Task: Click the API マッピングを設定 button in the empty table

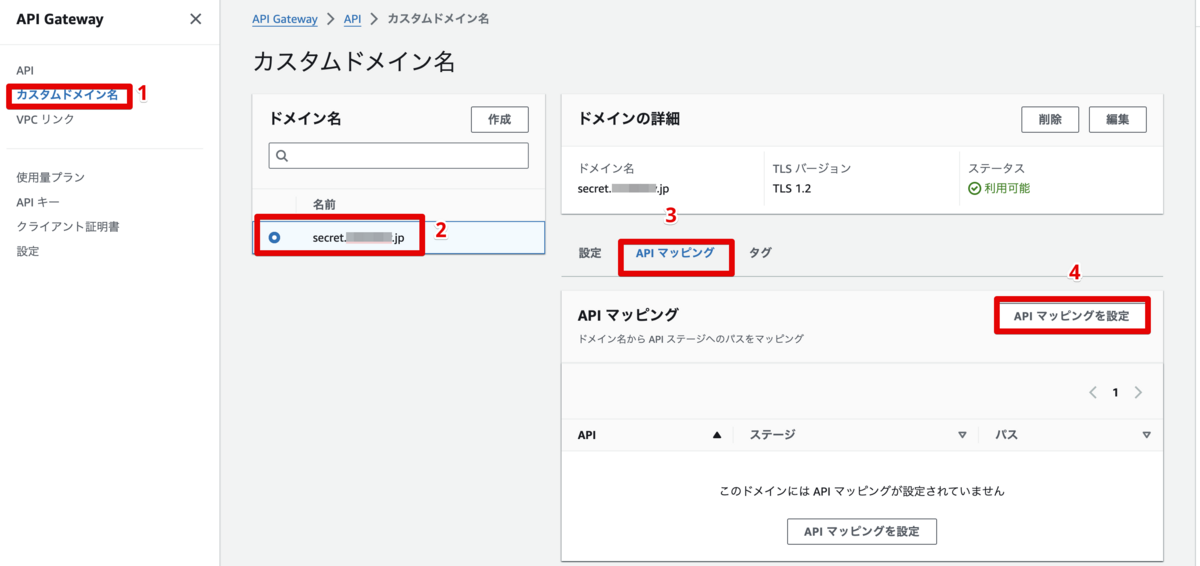Action: (x=862, y=531)
